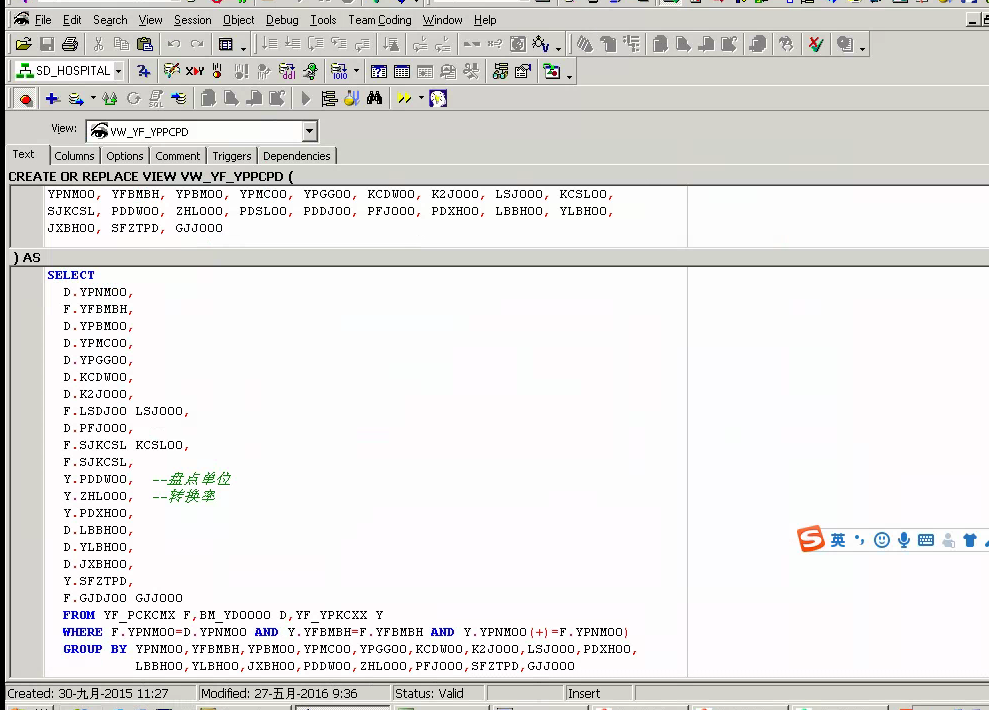Click the red breakpoint circle icon

25,98
